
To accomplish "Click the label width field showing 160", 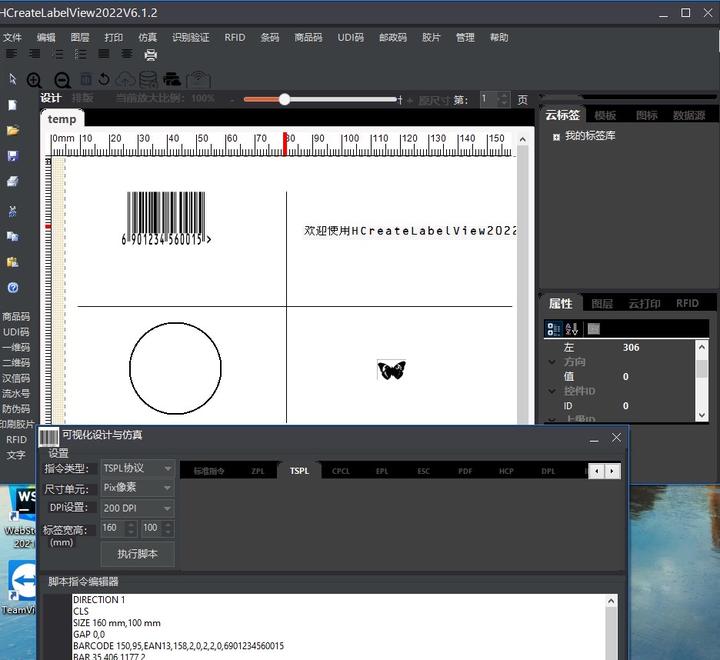I will point(110,528).
